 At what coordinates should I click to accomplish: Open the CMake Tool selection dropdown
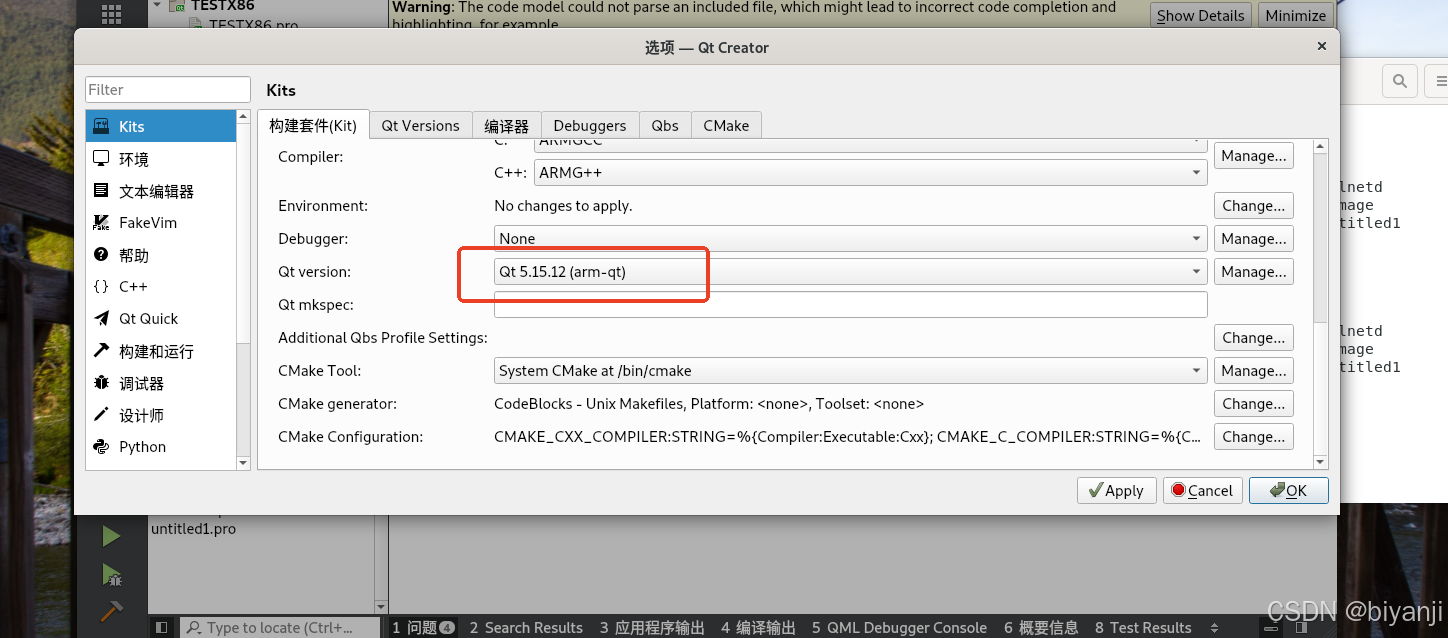coord(1196,370)
